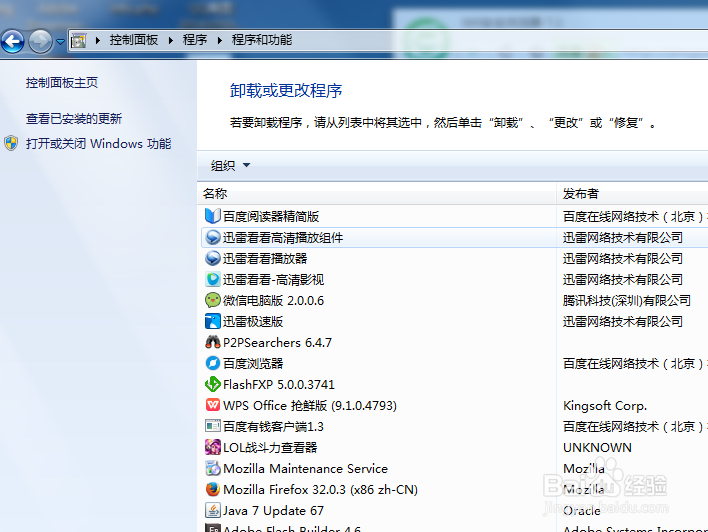Image resolution: width=708 pixels, height=532 pixels.
Task: Click the WPS Office red icon
Action: [x=213, y=405]
